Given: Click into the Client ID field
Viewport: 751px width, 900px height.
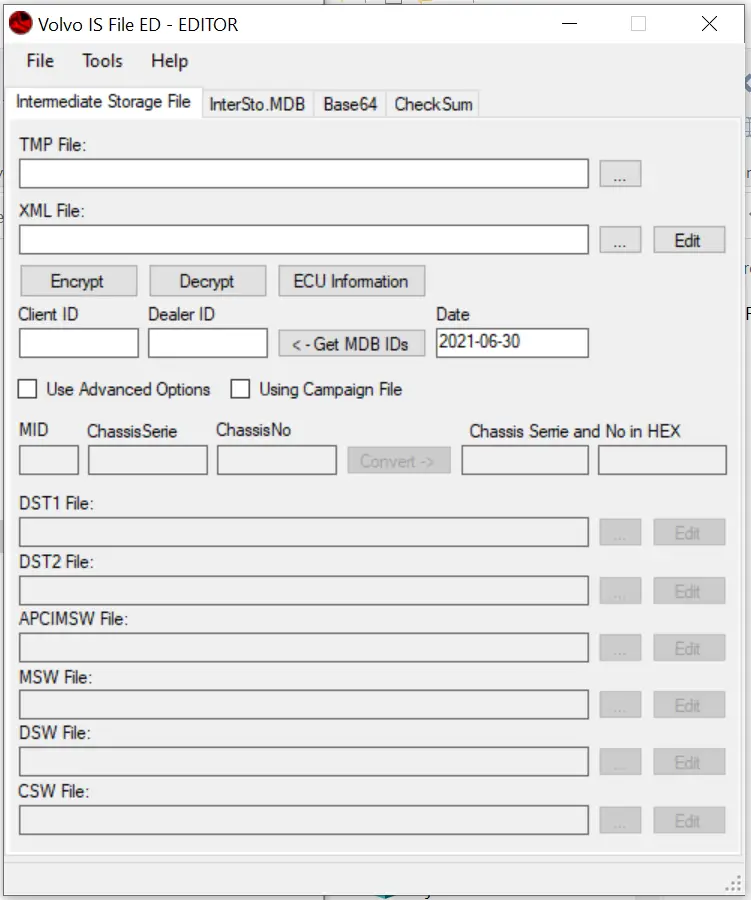Looking at the screenshot, I should pos(78,343).
